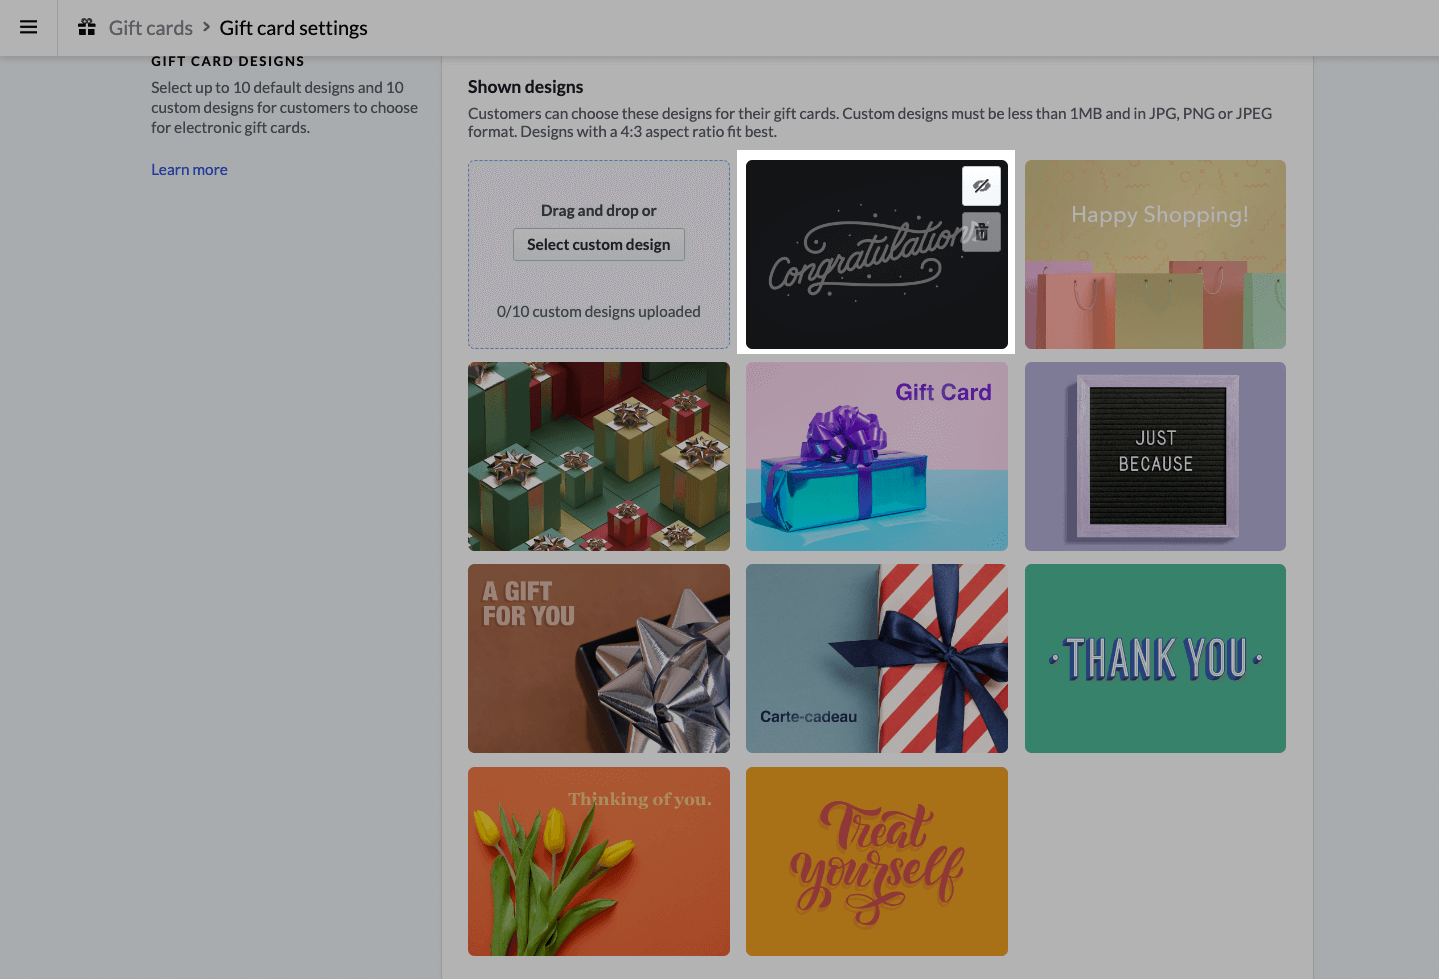Click the gift icon in the header
The width and height of the screenshot is (1439, 979).
point(87,27)
